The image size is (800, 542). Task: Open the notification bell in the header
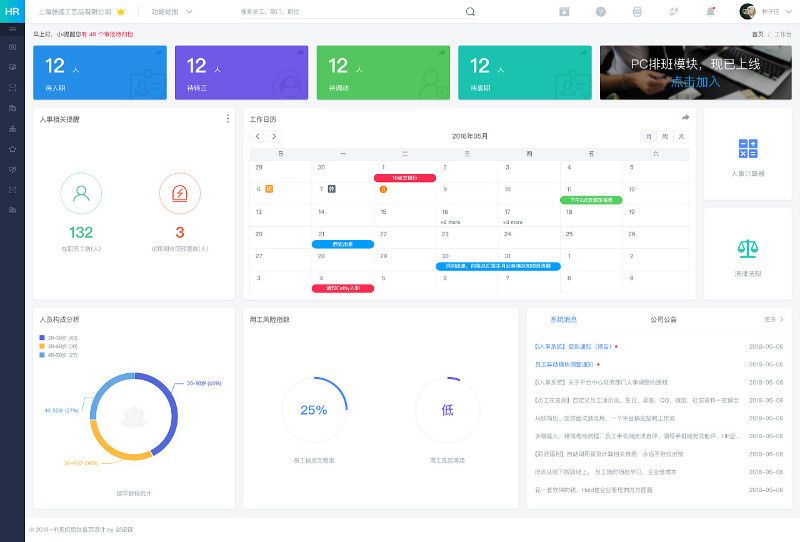pyautogui.click(x=711, y=12)
